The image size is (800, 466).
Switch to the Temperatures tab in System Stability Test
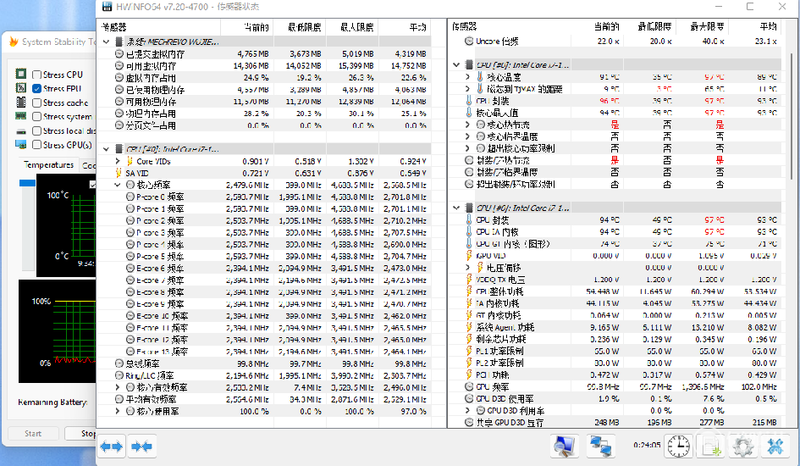point(48,165)
